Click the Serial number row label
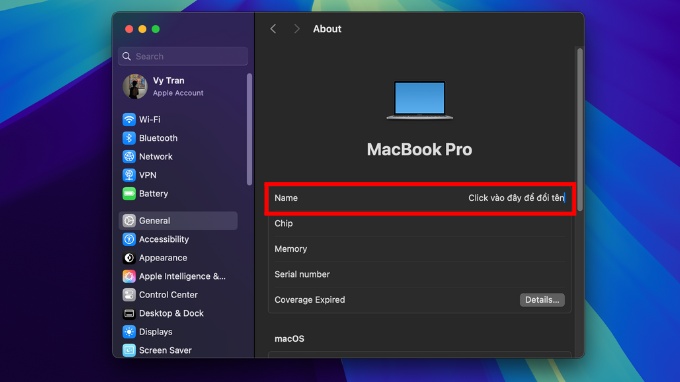 pos(302,274)
